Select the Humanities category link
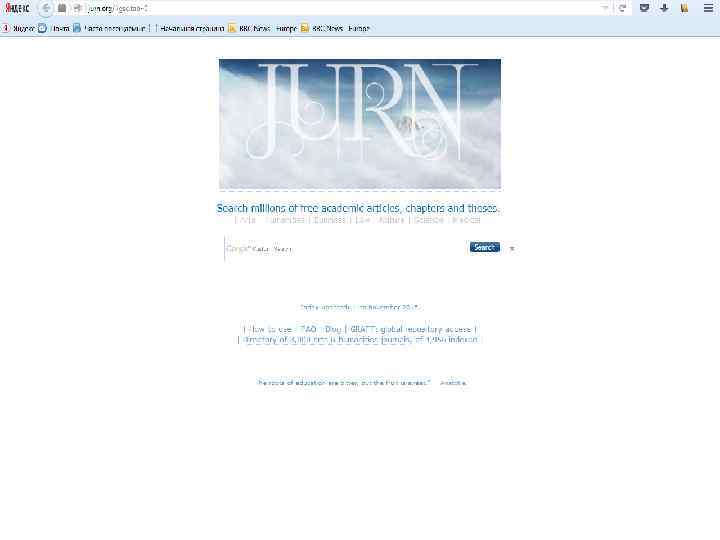This screenshot has width=720, height=540. [285, 220]
